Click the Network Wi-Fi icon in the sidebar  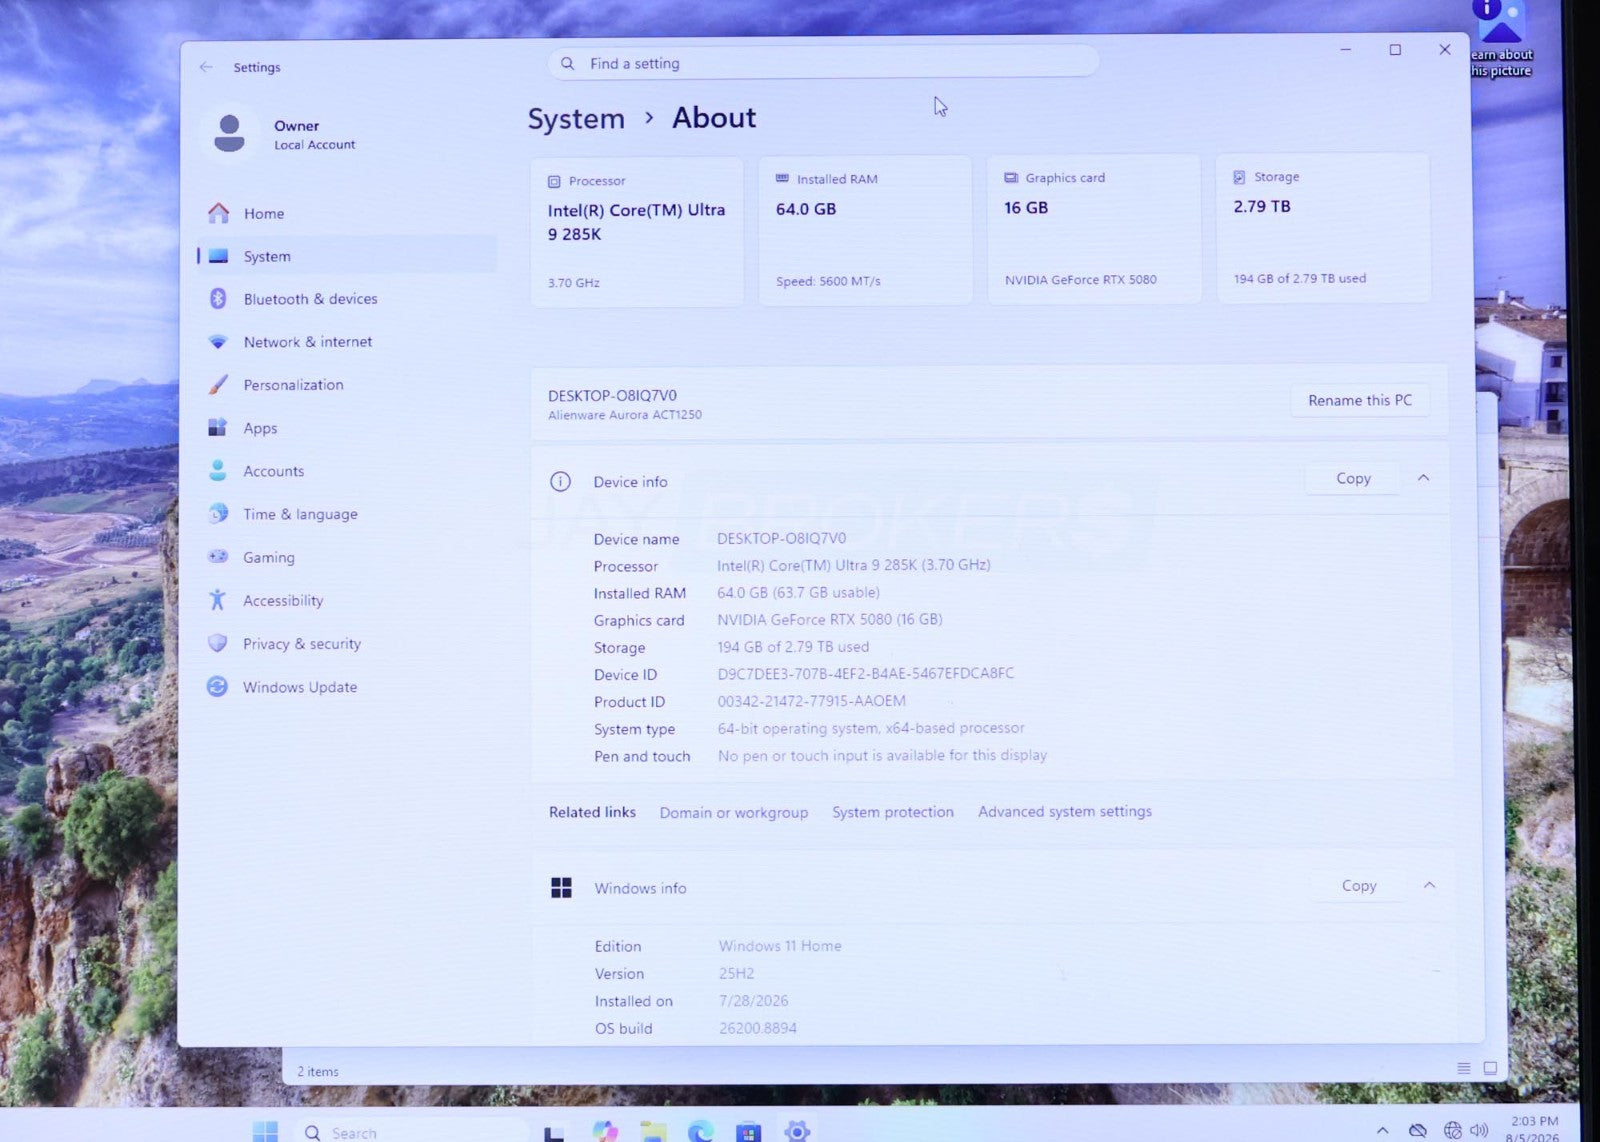(x=217, y=341)
